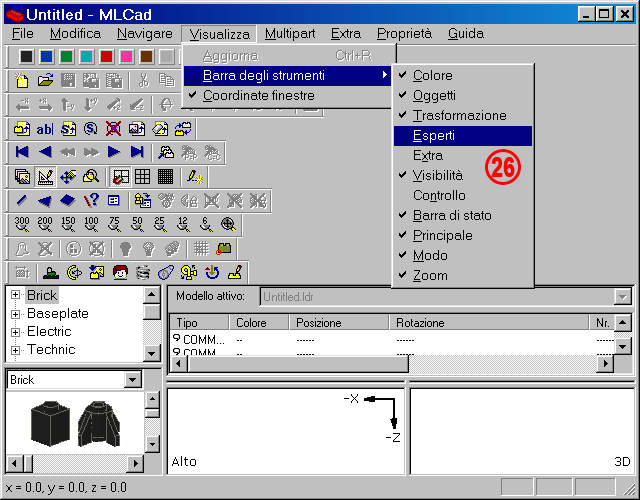Screen dimensions: 640x500
Task: Open the Modifica menu
Action: 76,33
